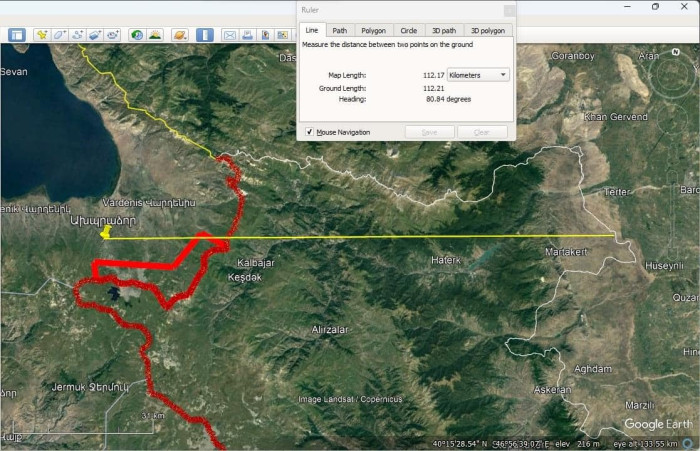Toggle sunlight across the landscape icon
Image resolution: width=700 pixels, height=451 pixels.
tap(155, 35)
